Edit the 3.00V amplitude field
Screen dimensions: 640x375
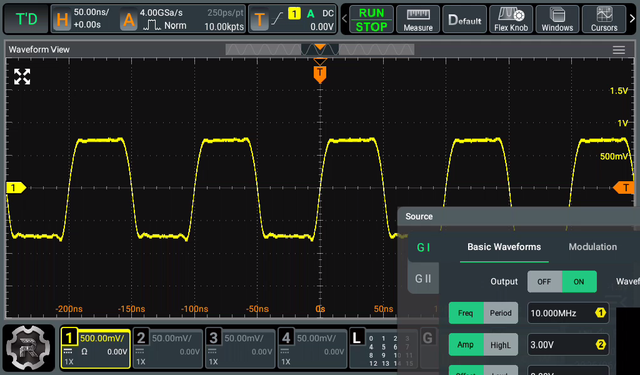(x=568, y=345)
